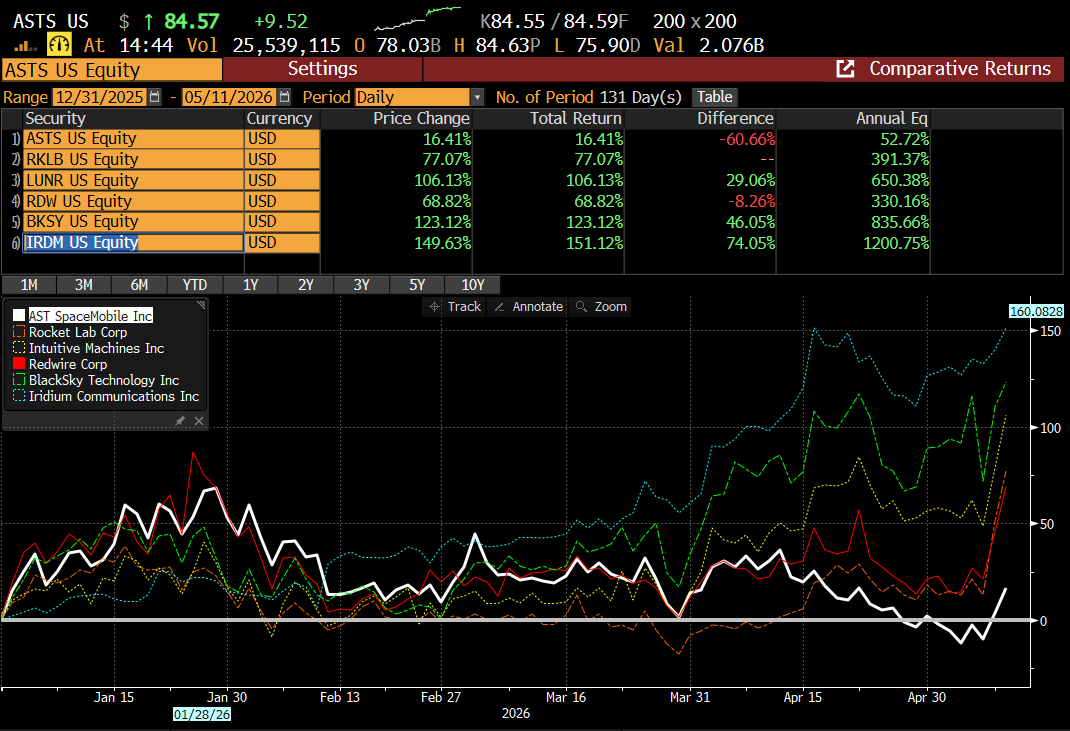Click ASTS Difference value -60.66%
This screenshot has width=1070, height=731.
(747, 139)
